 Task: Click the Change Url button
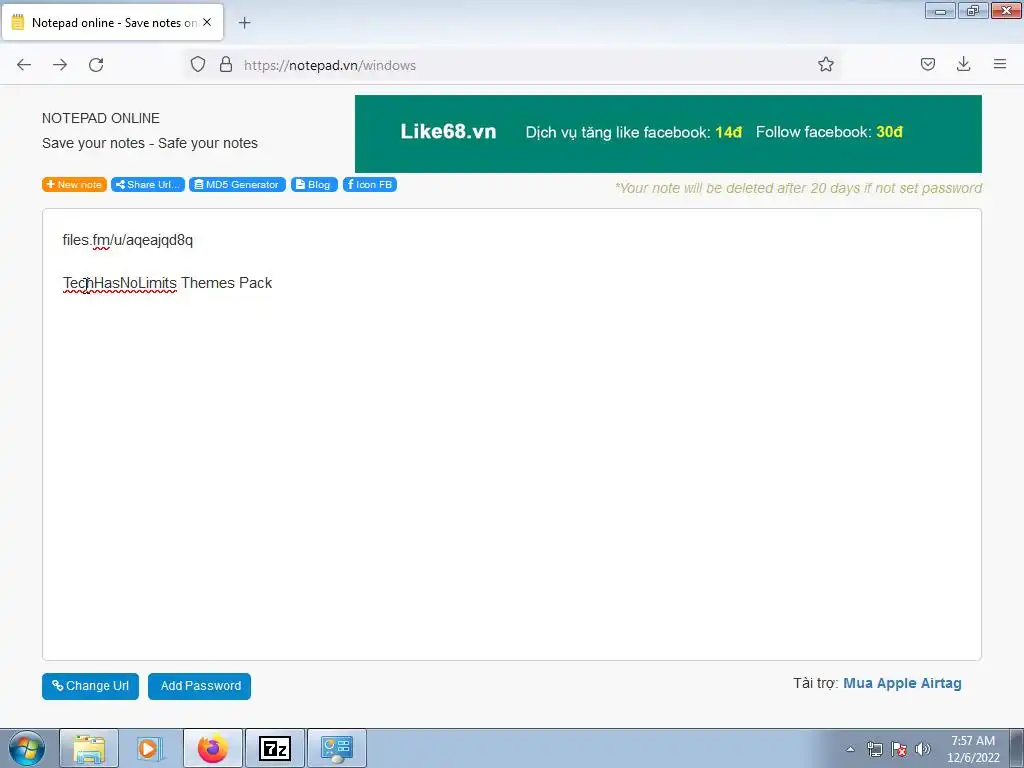[90, 686]
